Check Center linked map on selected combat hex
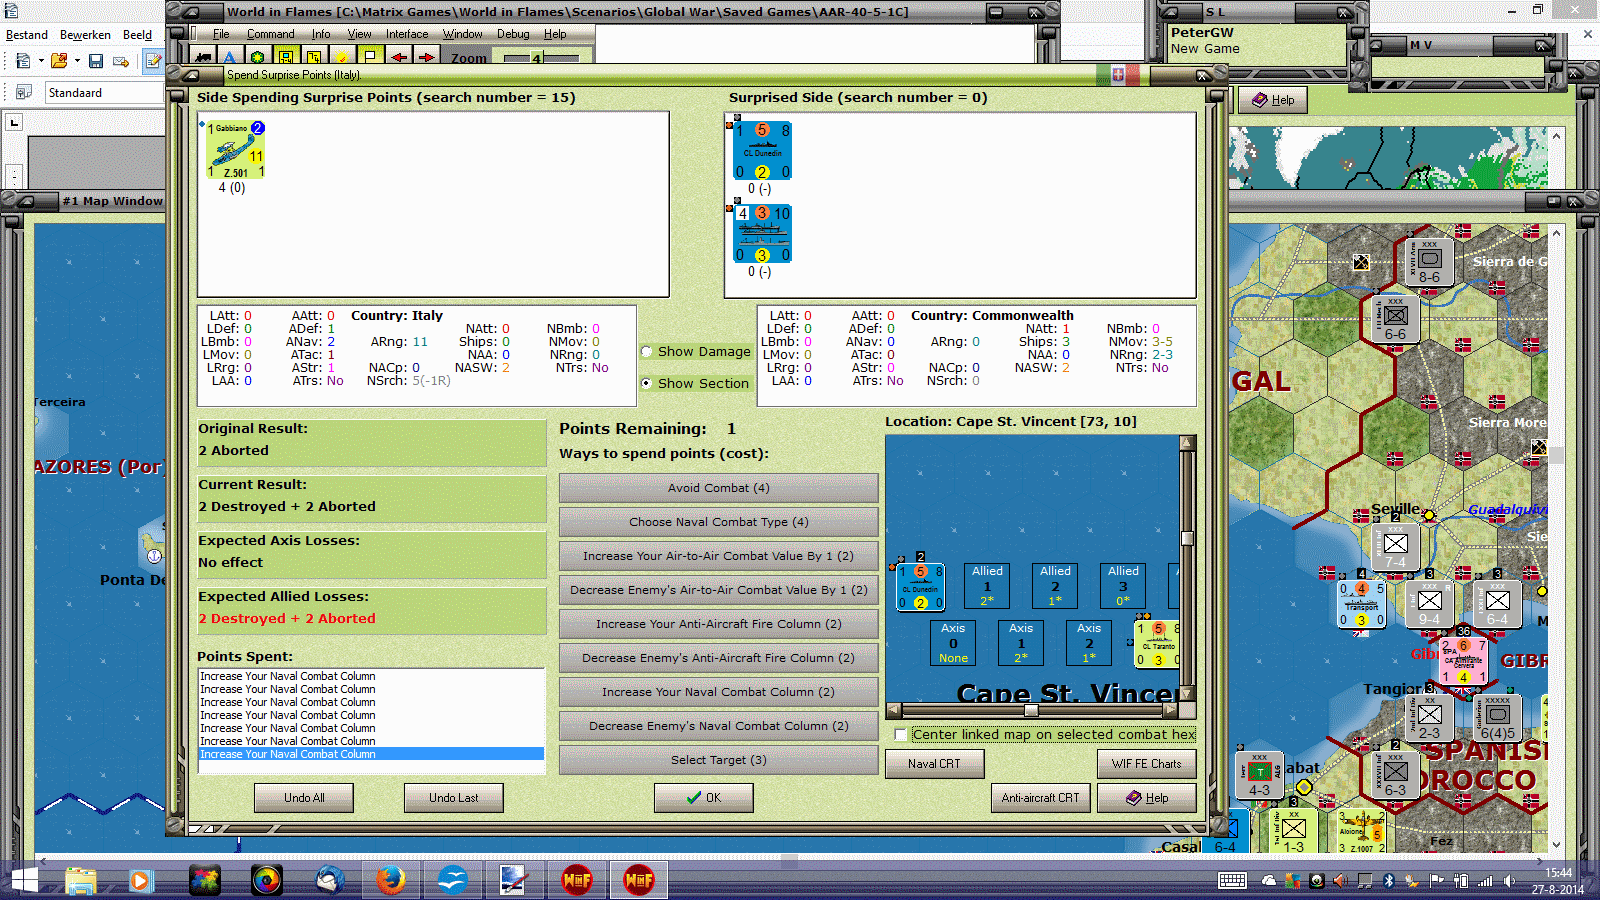1600x900 pixels. (x=901, y=735)
